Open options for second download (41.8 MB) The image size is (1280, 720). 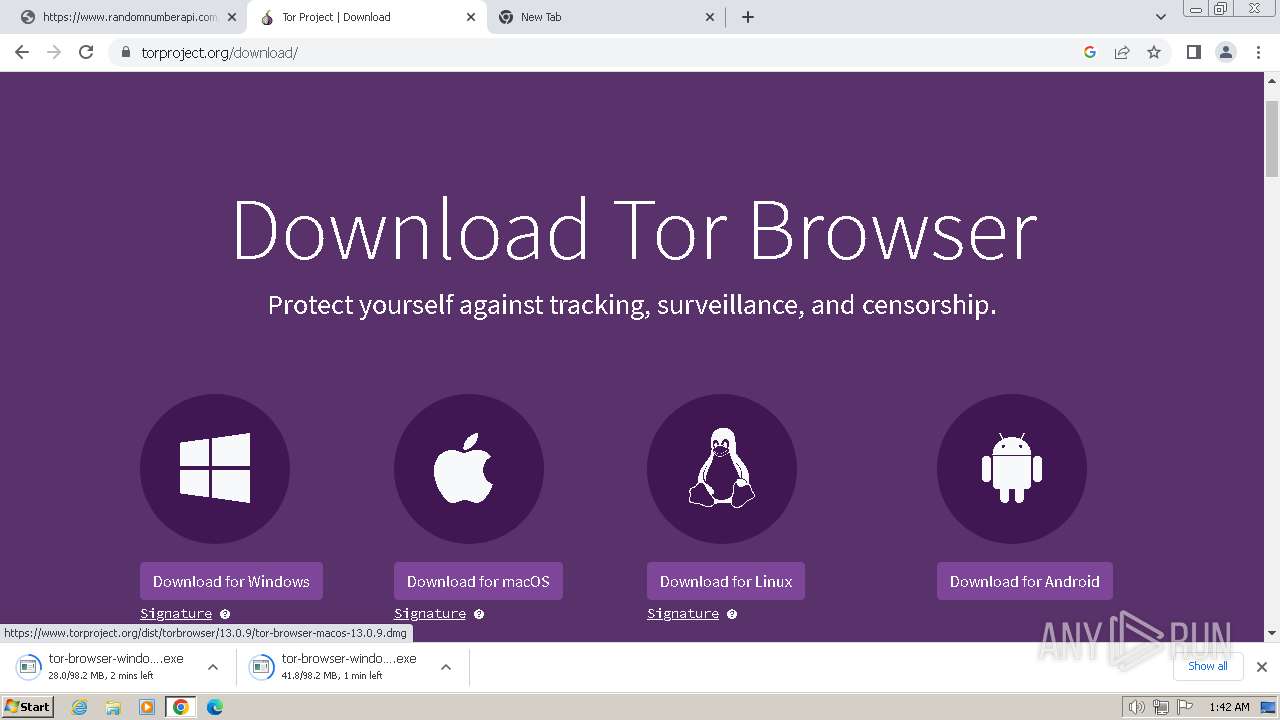point(446,667)
